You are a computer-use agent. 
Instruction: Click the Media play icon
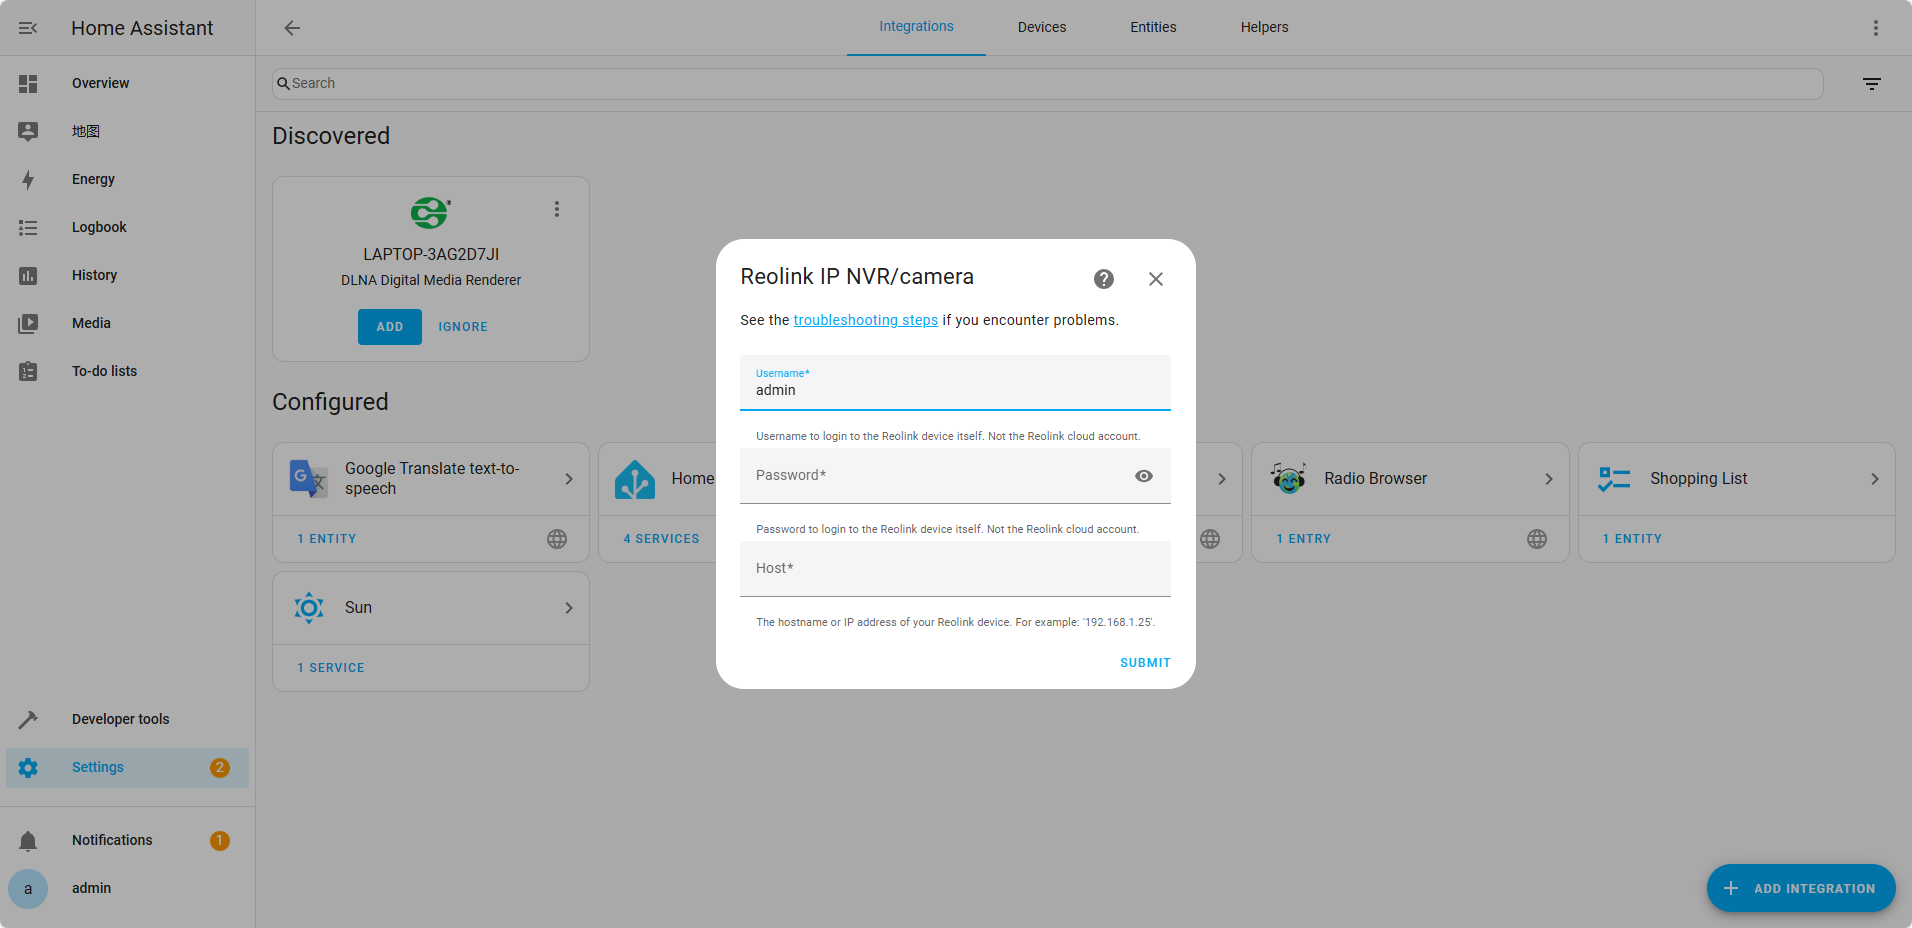[28, 324]
